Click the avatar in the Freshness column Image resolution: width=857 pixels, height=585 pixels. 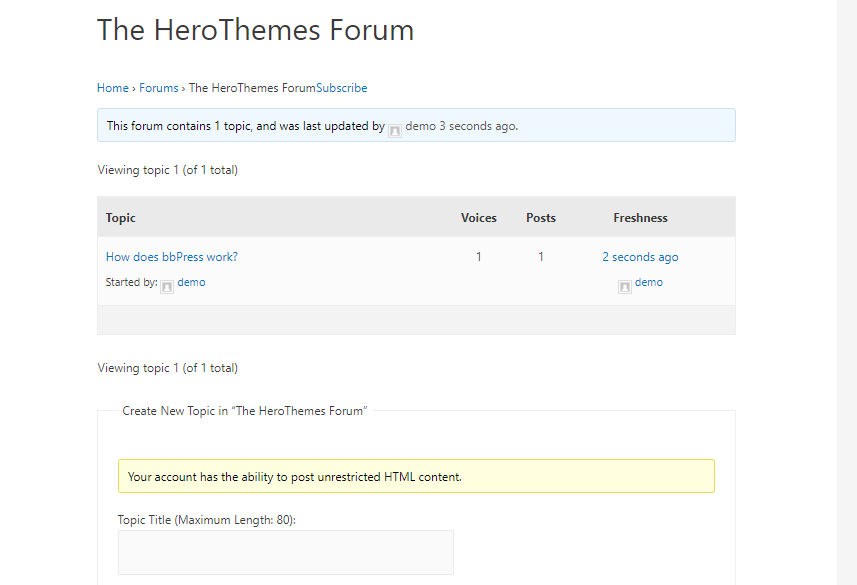(x=625, y=285)
